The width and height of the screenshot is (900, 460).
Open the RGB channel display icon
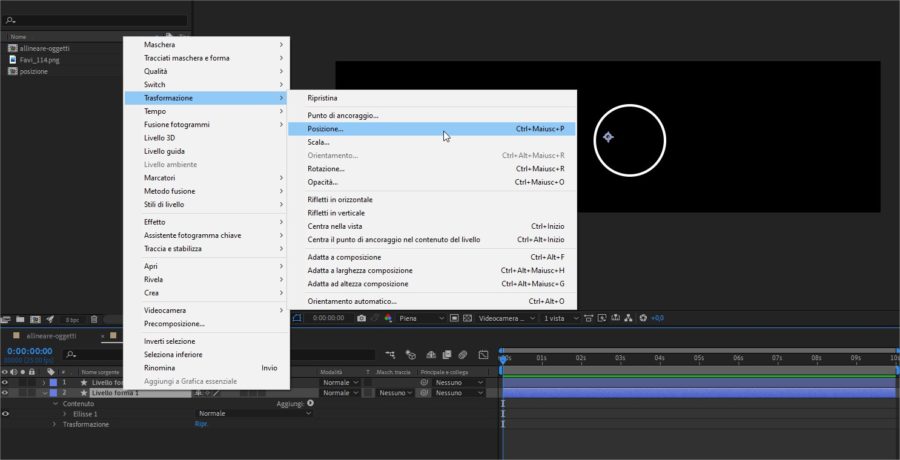388,318
